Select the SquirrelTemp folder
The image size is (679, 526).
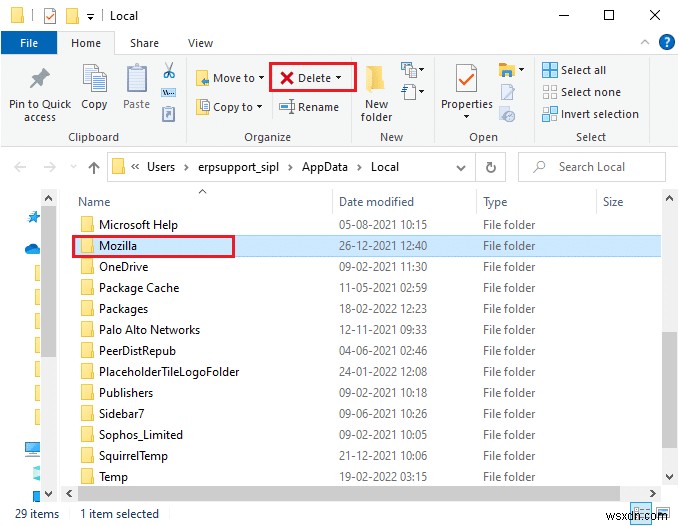pyautogui.click(x=368, y=456)
